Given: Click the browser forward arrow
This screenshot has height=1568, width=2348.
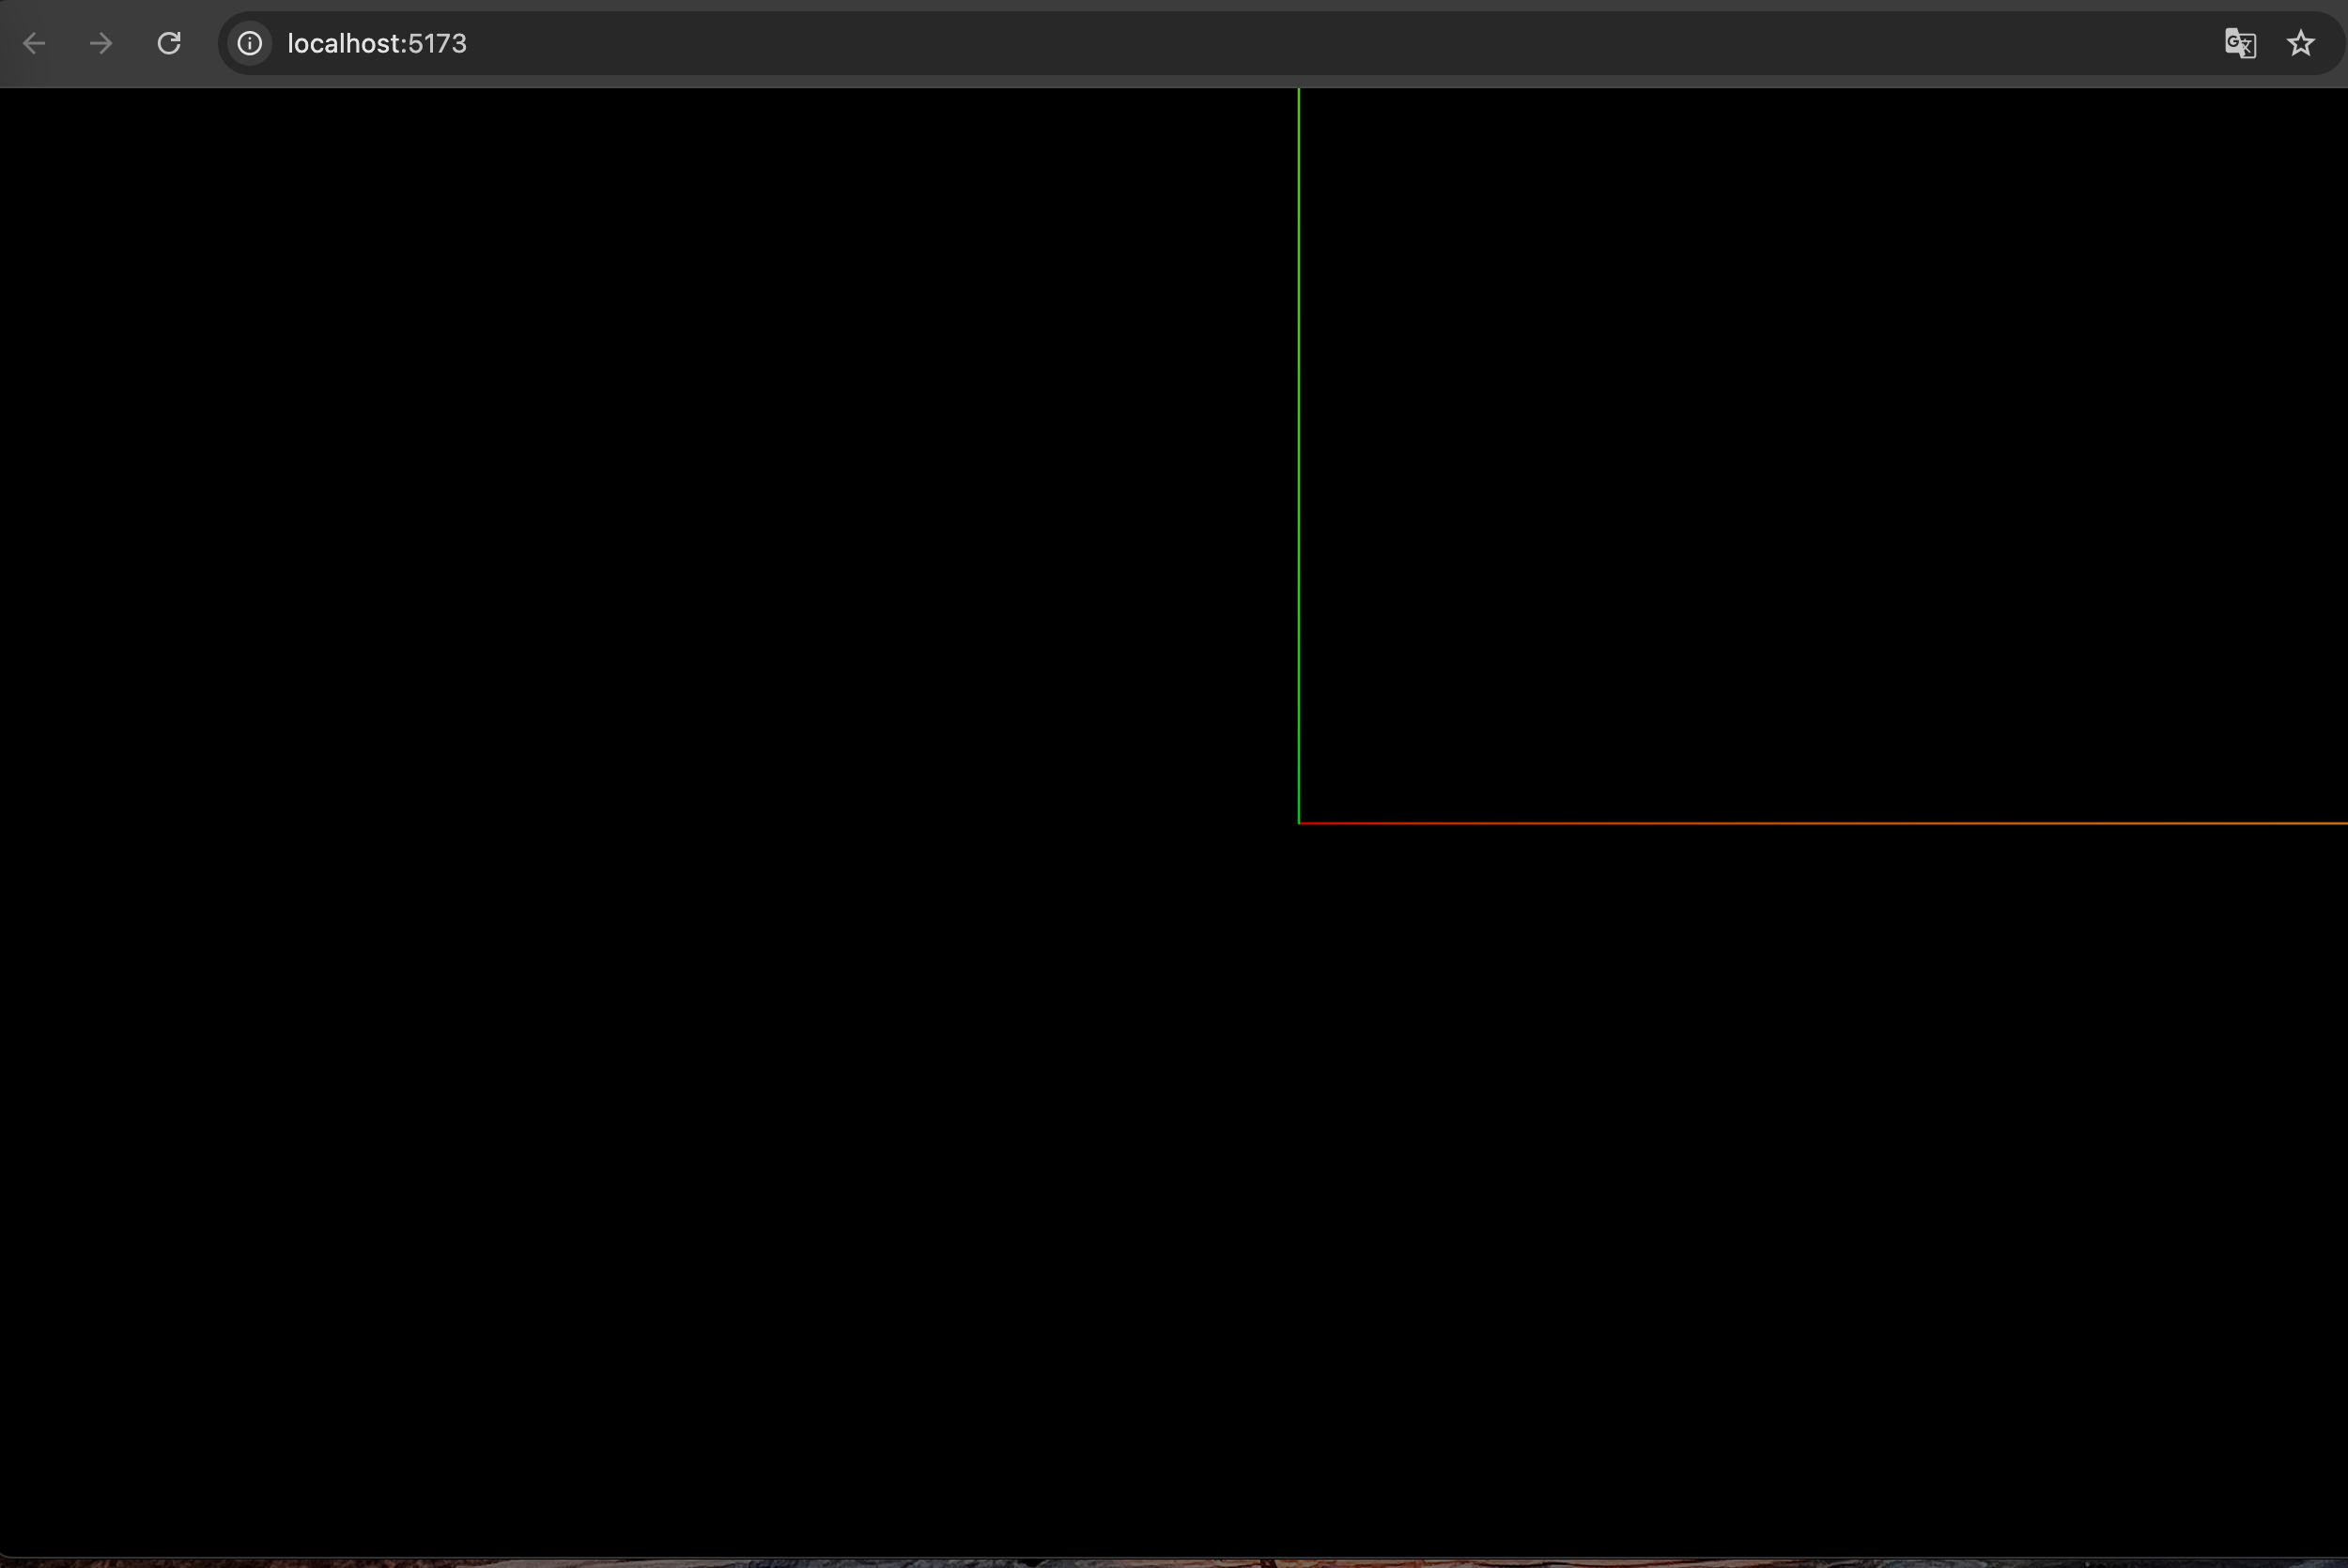Looking at the screenshot, I should coord(101,43).
